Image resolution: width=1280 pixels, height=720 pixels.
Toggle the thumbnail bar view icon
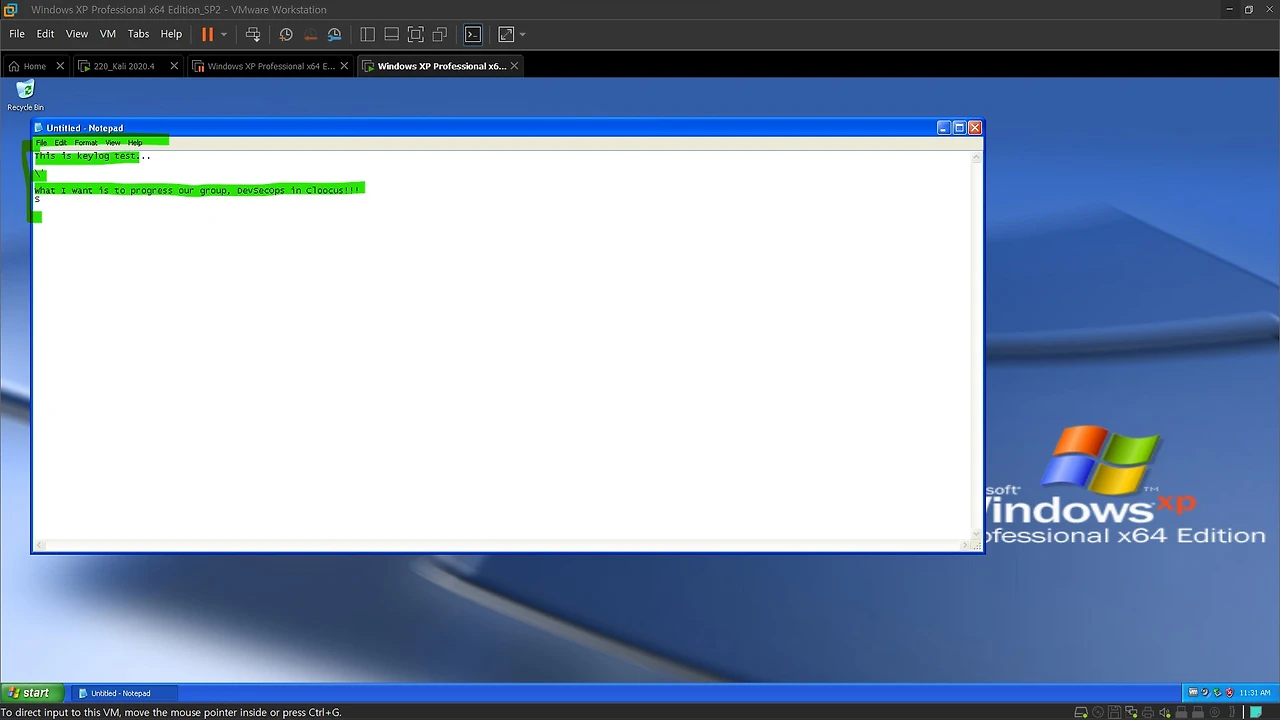[391, 34]
